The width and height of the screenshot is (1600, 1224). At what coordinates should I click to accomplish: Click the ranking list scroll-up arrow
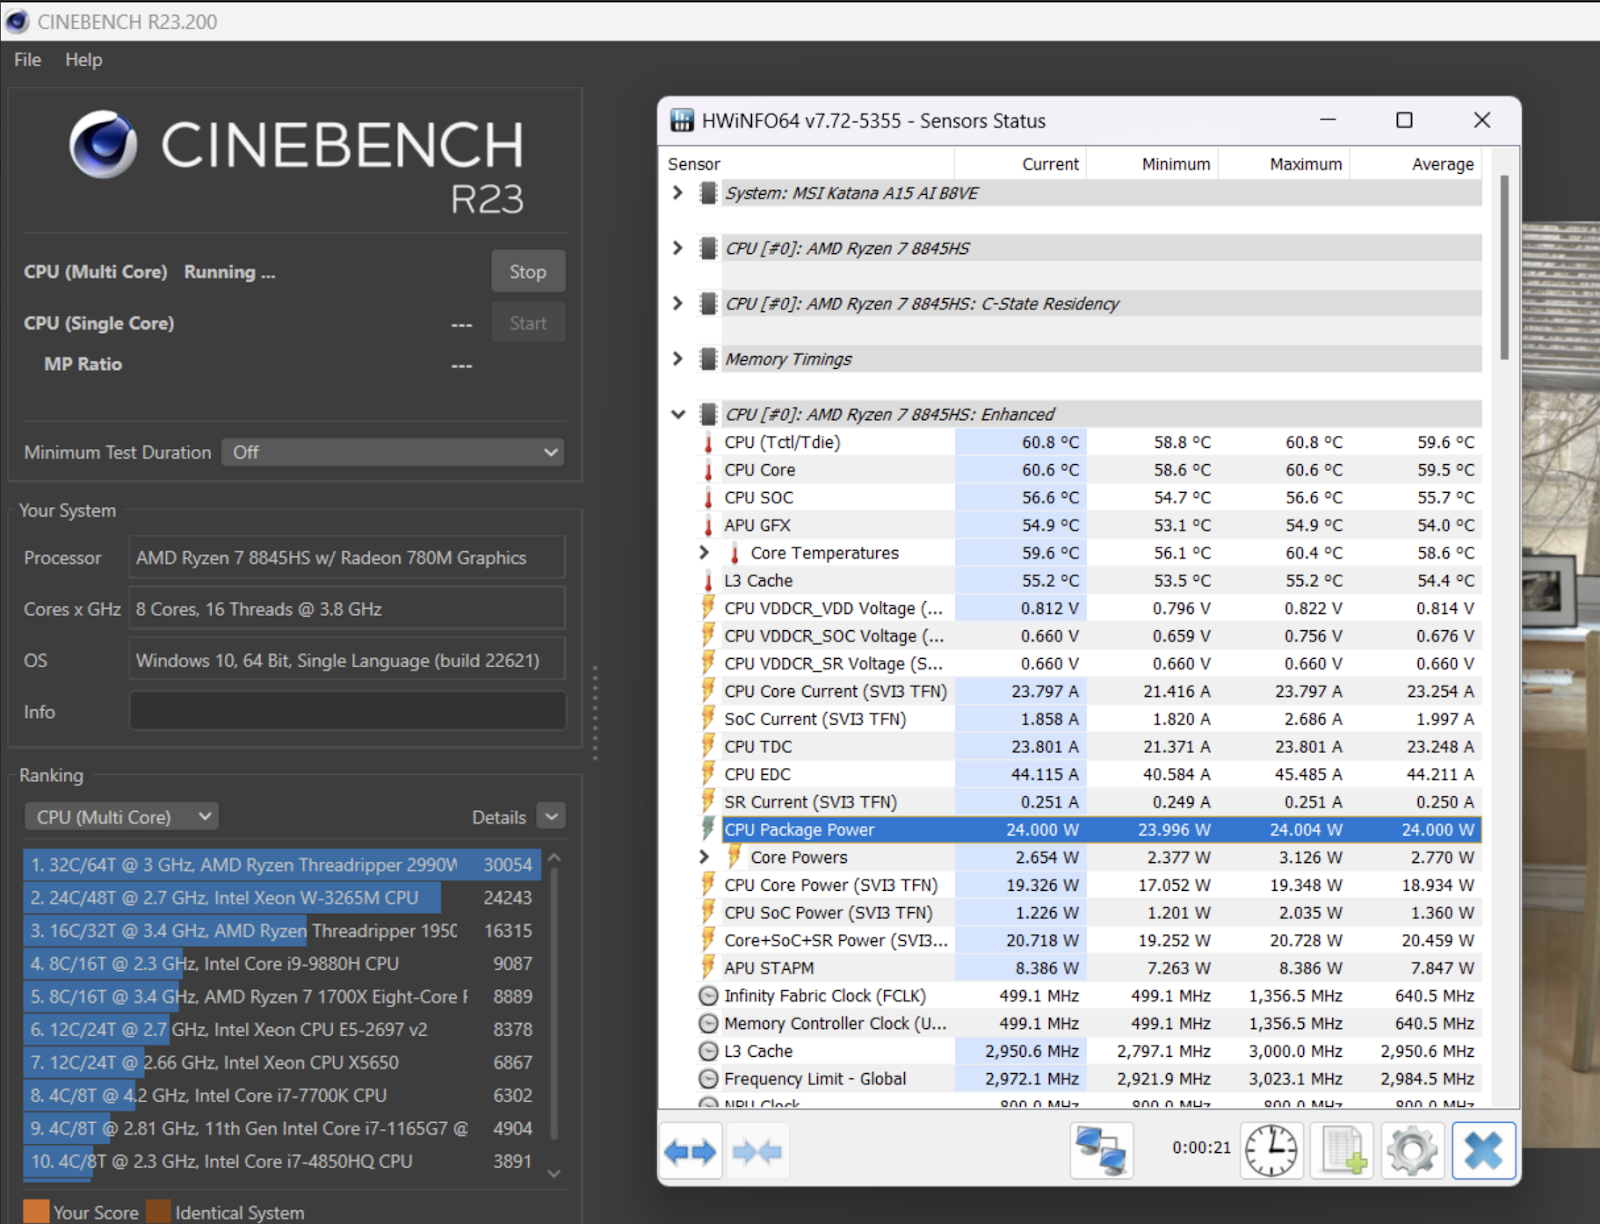(x=554, y=858)
